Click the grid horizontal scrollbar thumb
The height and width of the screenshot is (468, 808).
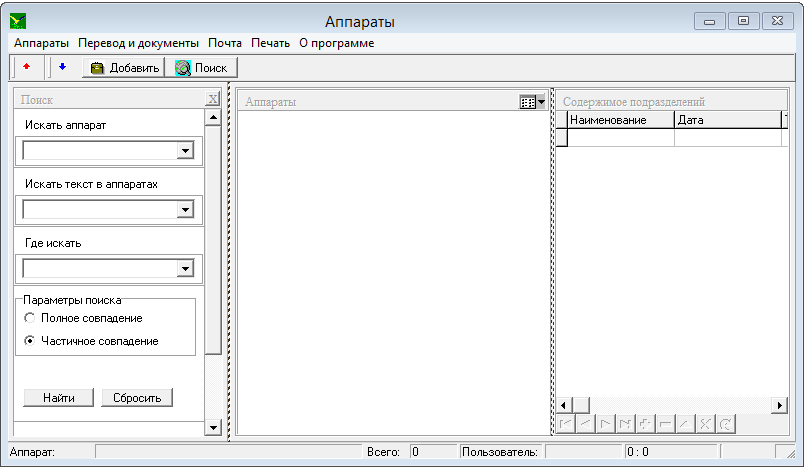[581, 406]
